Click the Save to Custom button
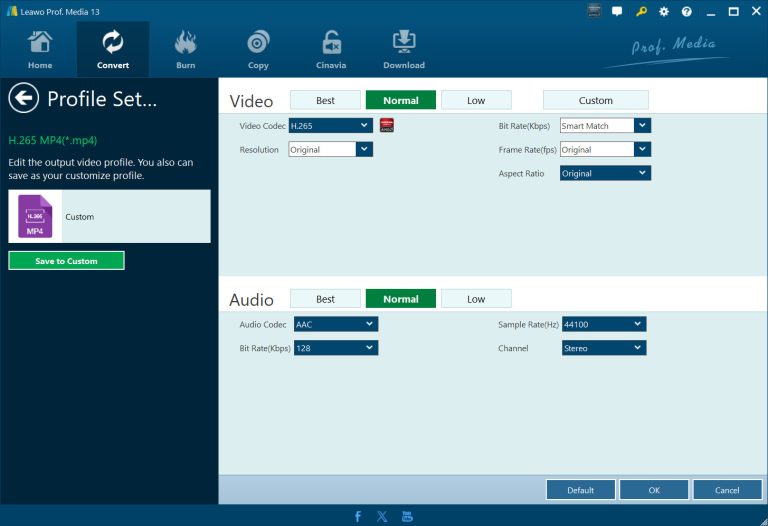This screenshot has width=768, height=526. (x=66, y=261)
